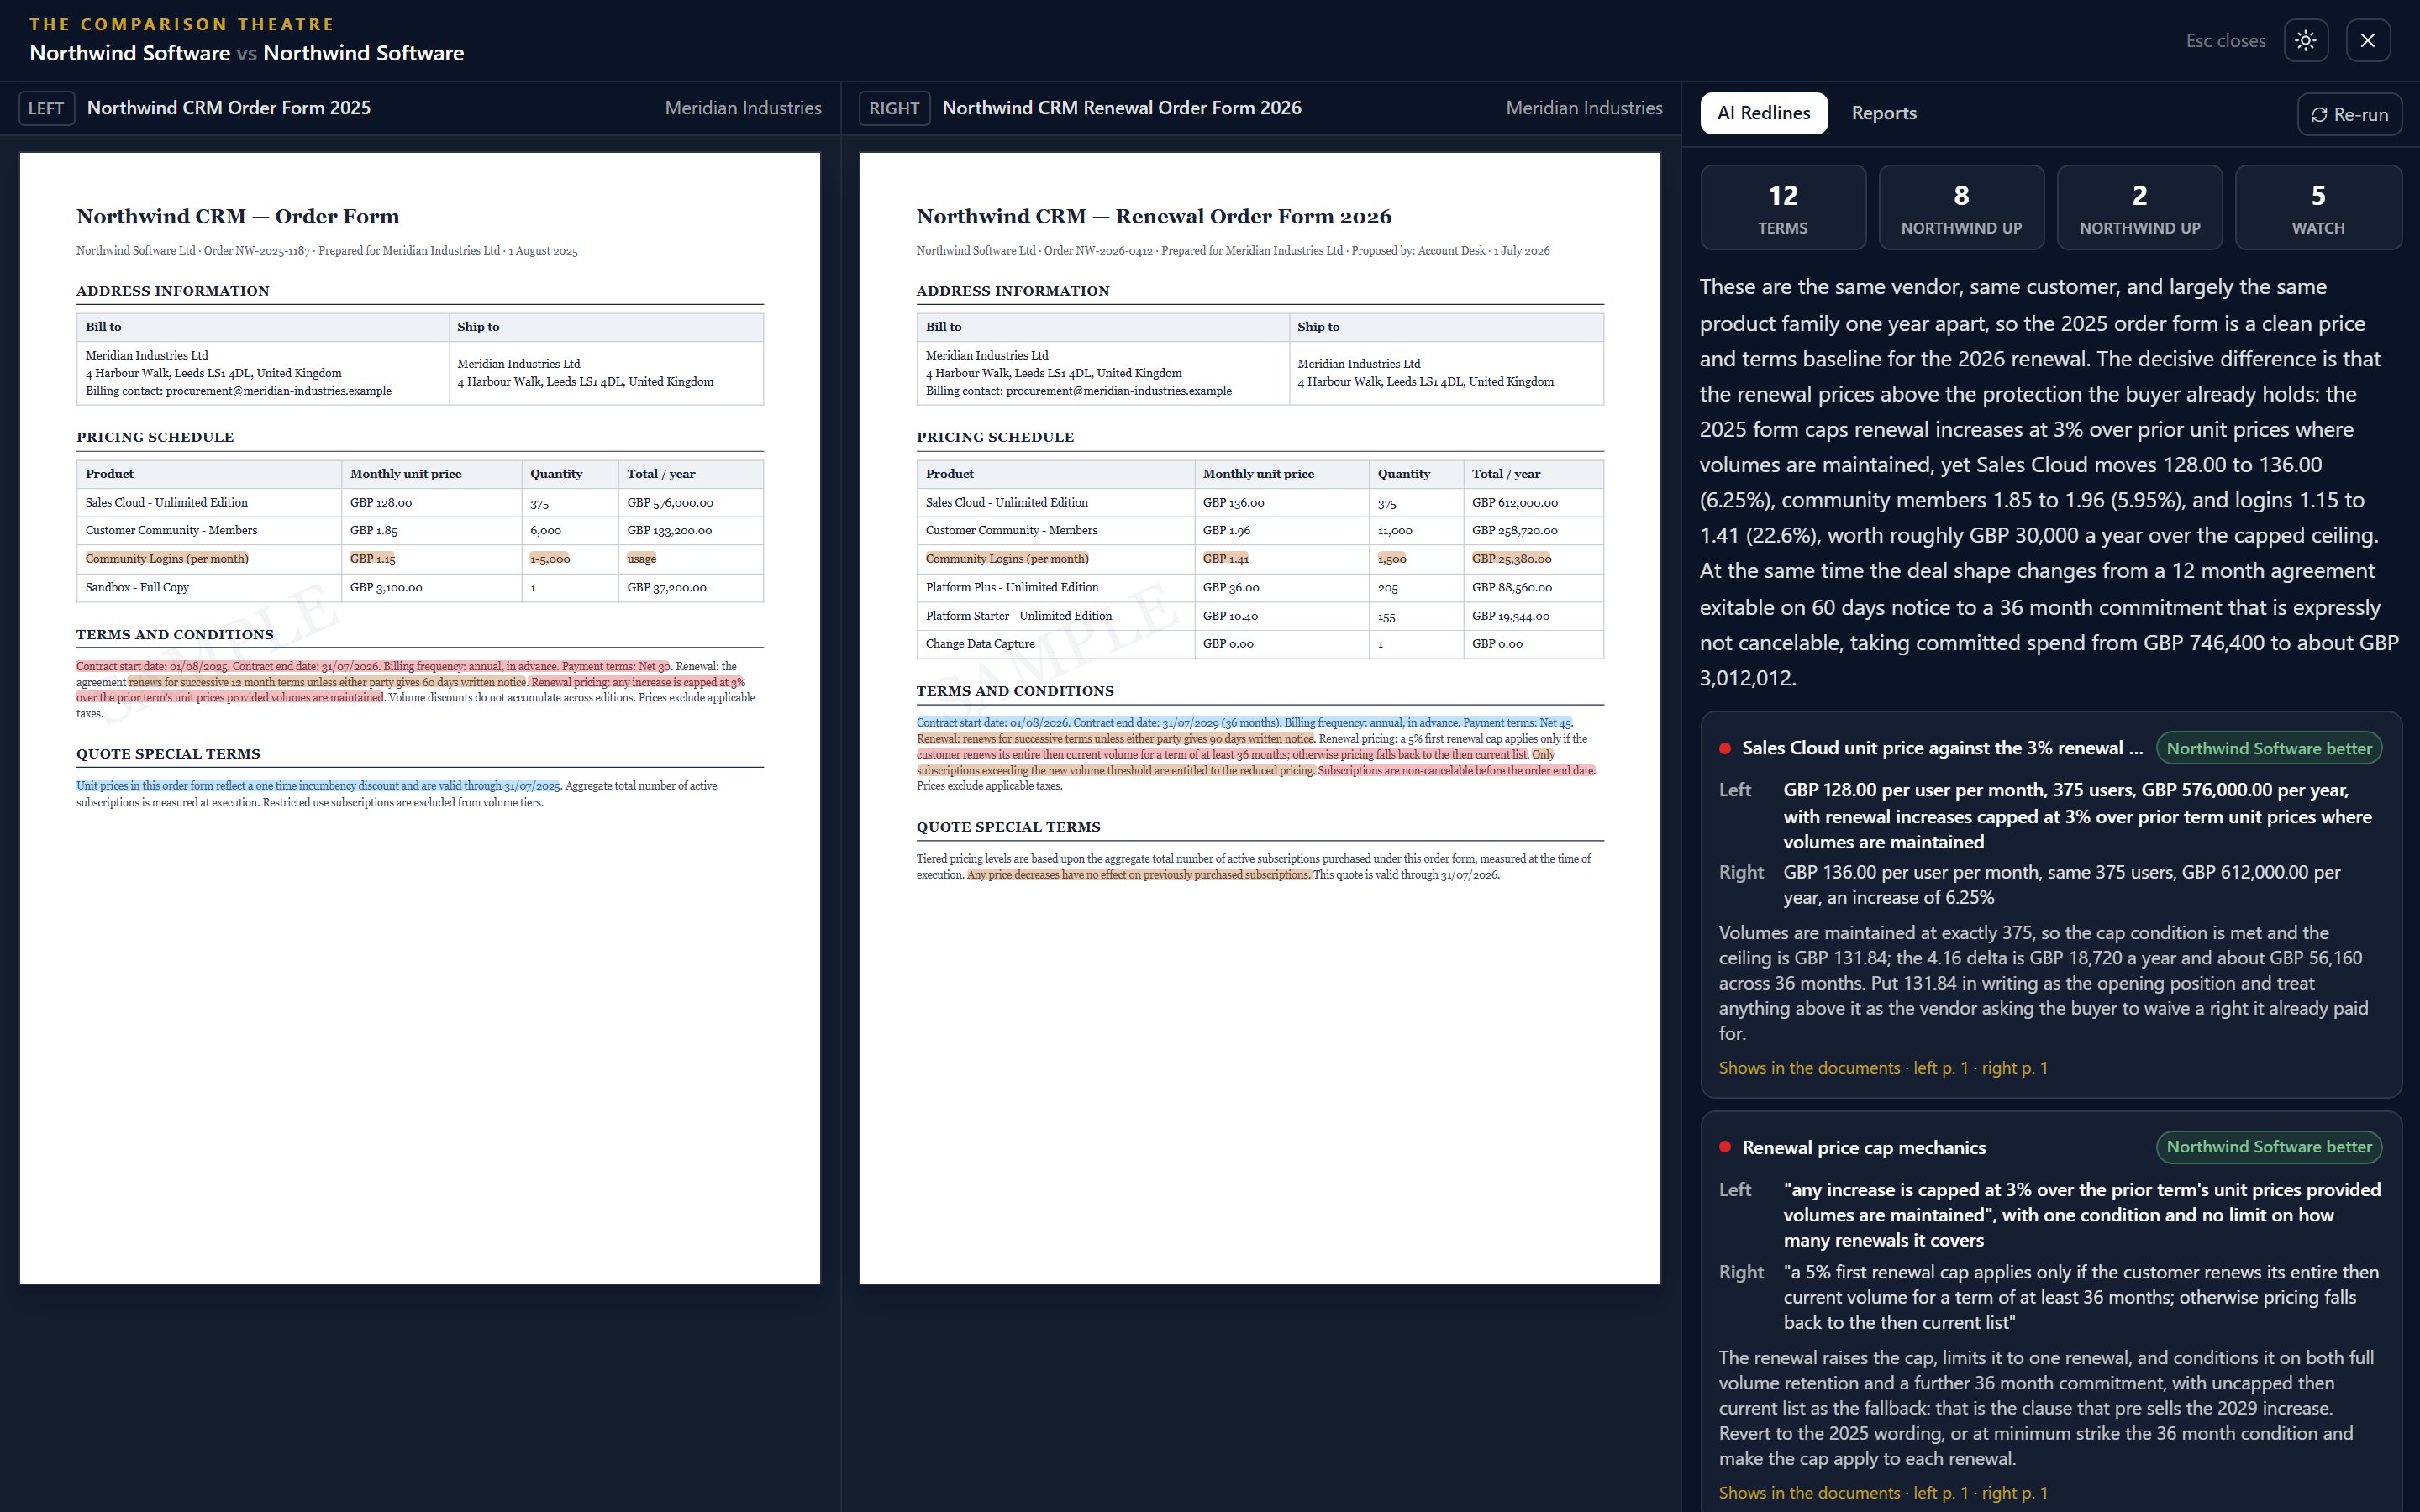Open the Renewal price cap mechanics card title
Image resolution: width=2420 pixels, height=1512 pixels.
pyautogui.click(x=1864, y=1147)
